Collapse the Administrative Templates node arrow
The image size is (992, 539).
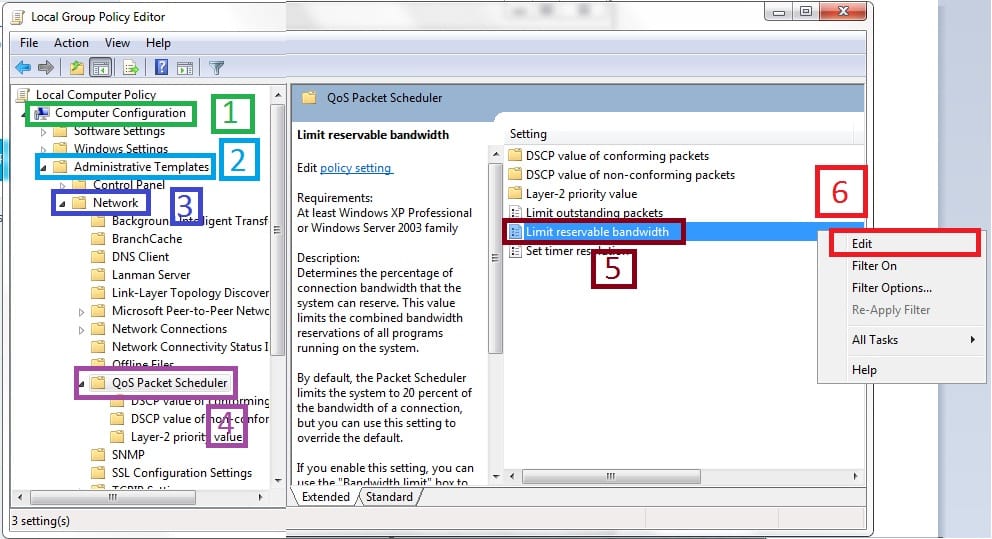coord(43,168)
